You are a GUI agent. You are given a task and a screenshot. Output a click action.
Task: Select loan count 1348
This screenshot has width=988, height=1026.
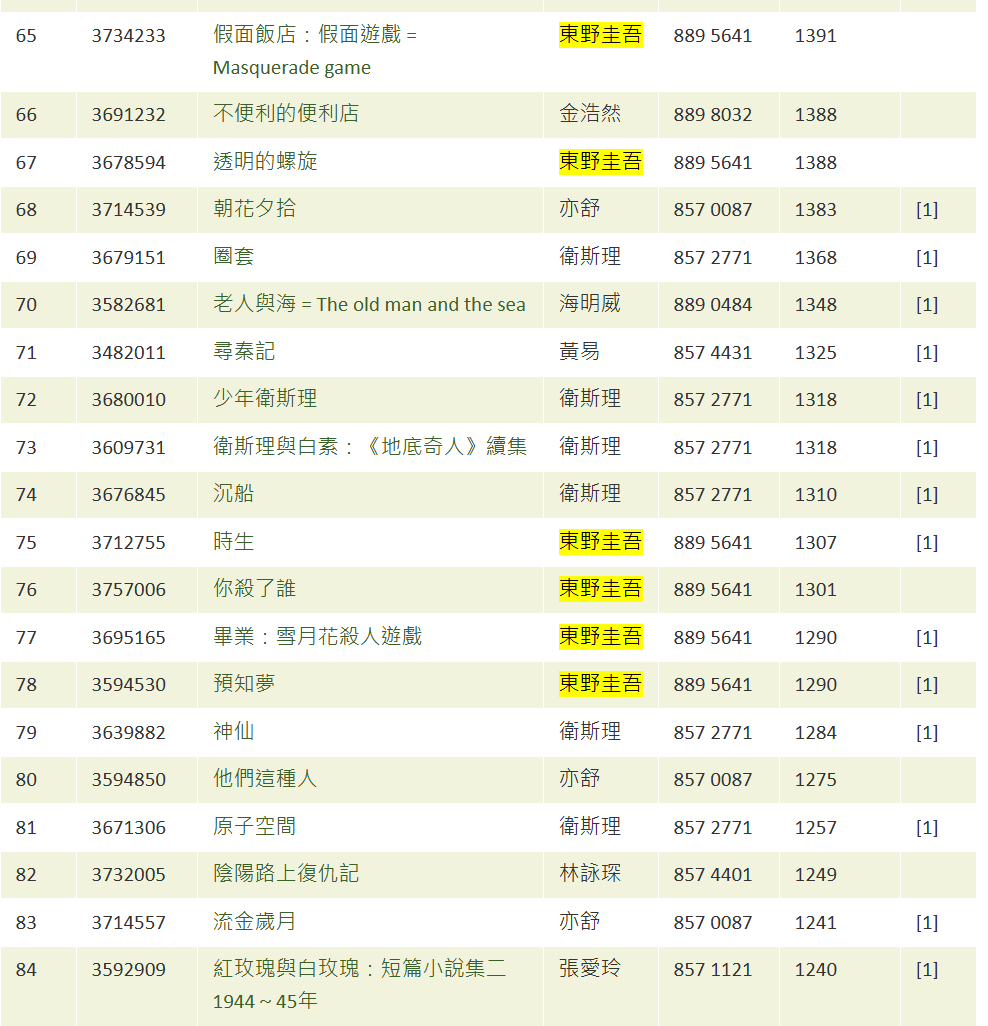click(x=815, y=304)
